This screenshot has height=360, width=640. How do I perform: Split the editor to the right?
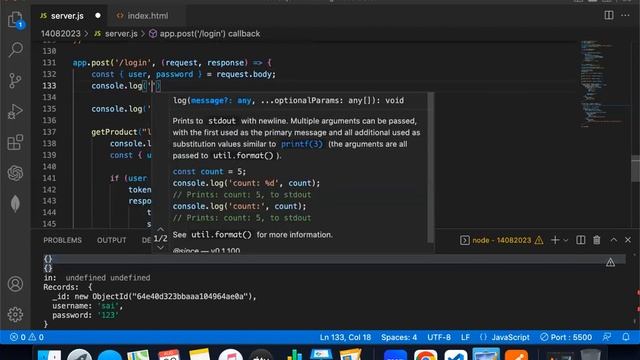click(609, 16)
